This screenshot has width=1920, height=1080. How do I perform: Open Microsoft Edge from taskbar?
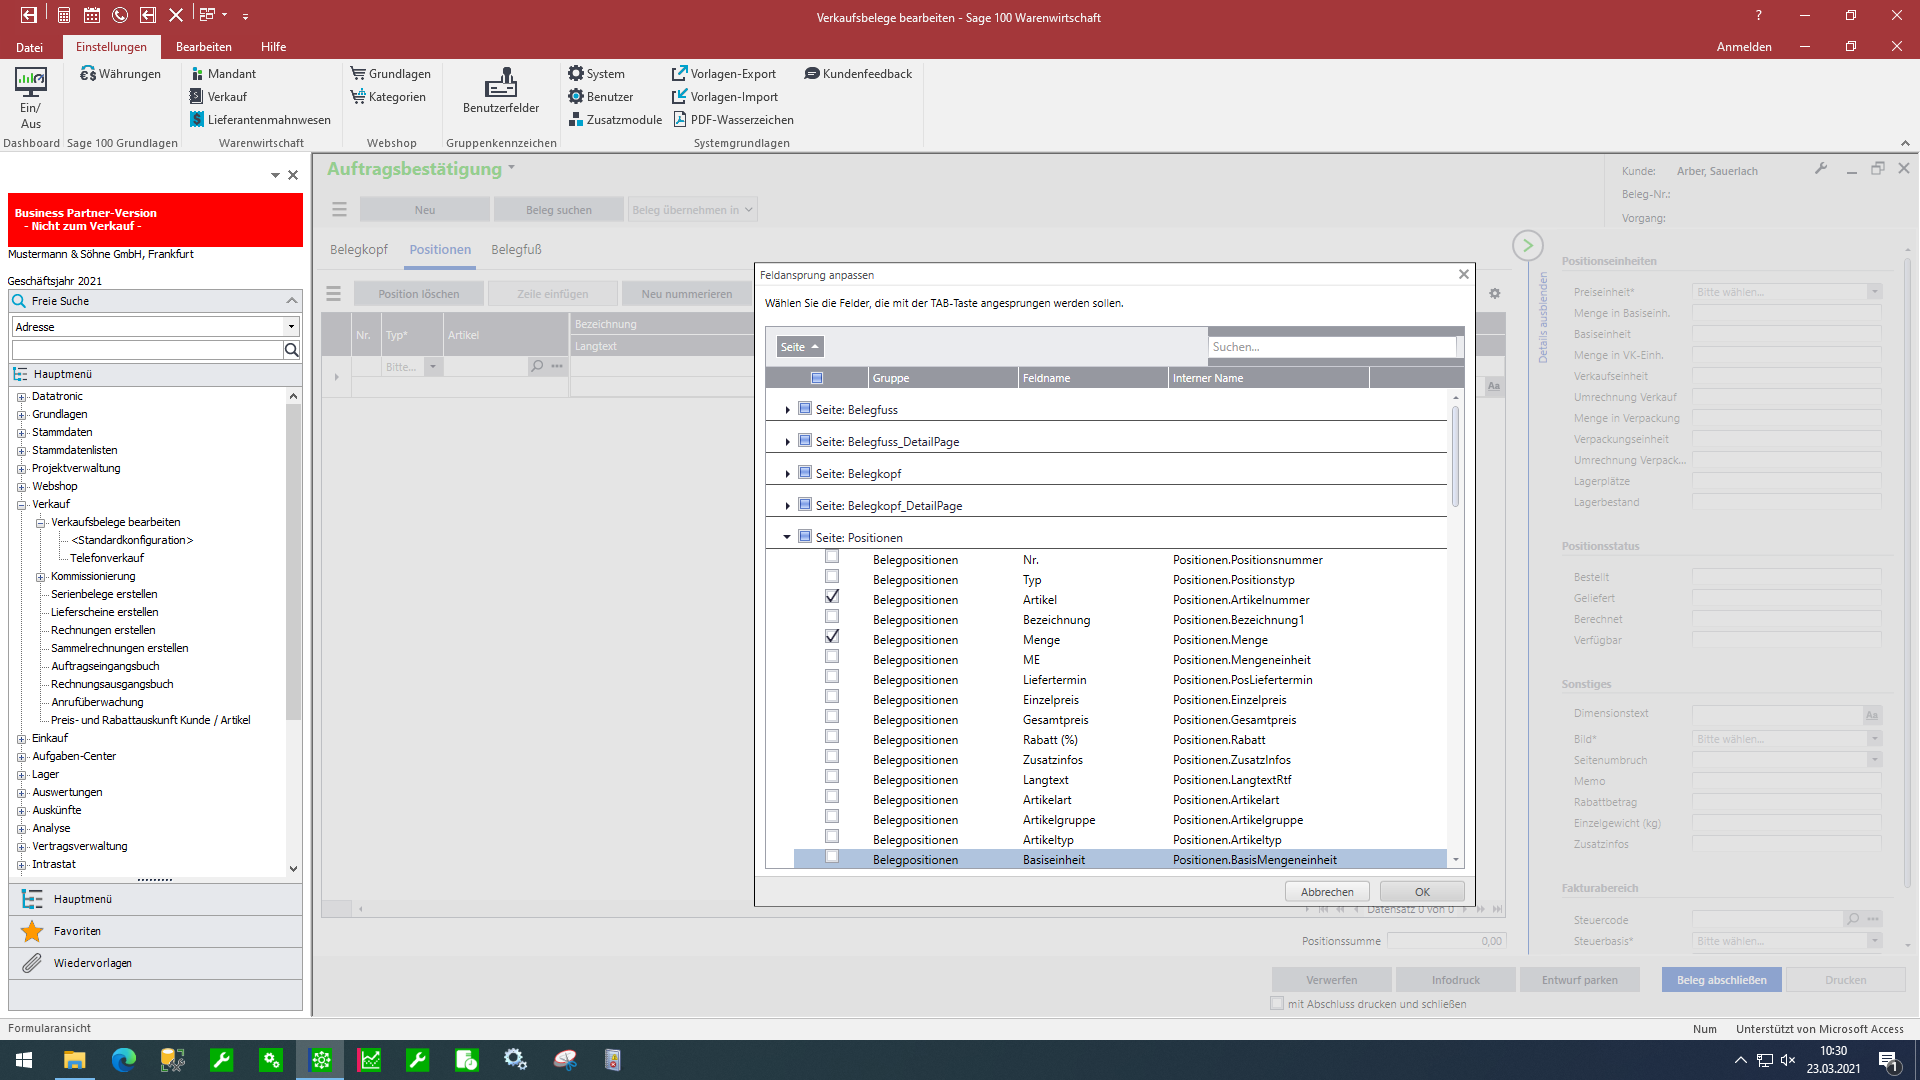click(x=124, y=1060)
